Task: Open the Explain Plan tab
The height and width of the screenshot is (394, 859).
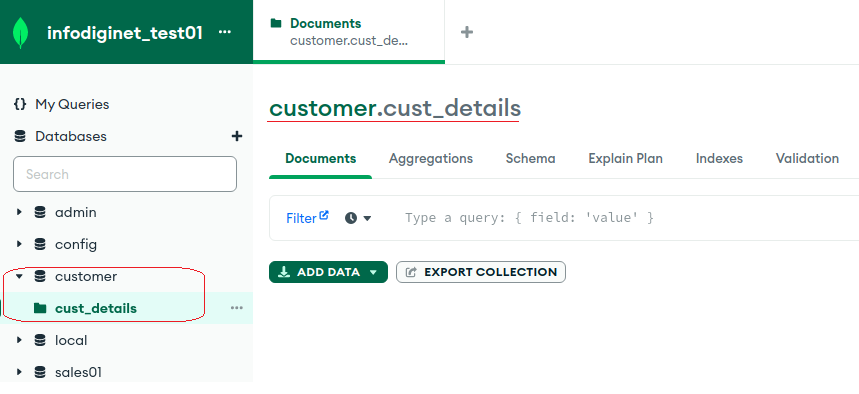Action: tap(626, 158)
